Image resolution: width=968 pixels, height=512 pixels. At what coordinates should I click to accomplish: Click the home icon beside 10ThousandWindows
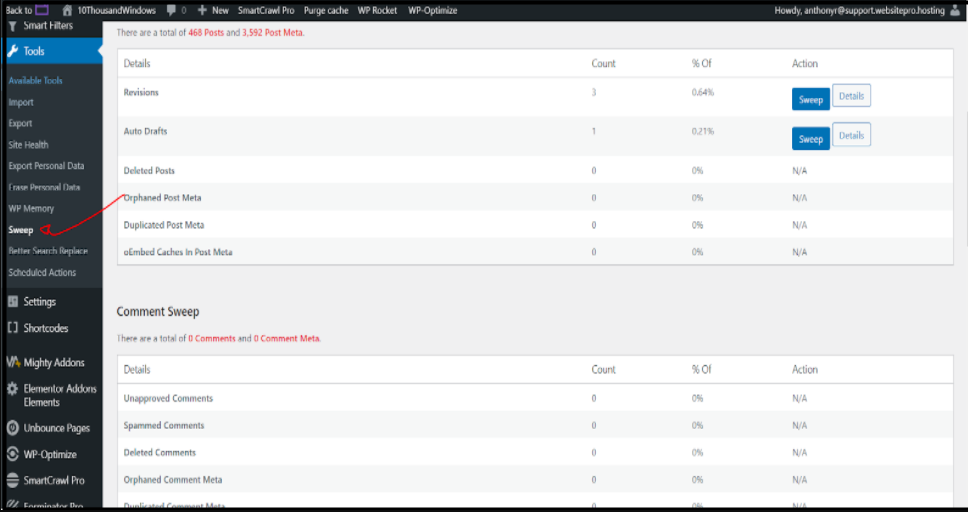pos(66,10)
